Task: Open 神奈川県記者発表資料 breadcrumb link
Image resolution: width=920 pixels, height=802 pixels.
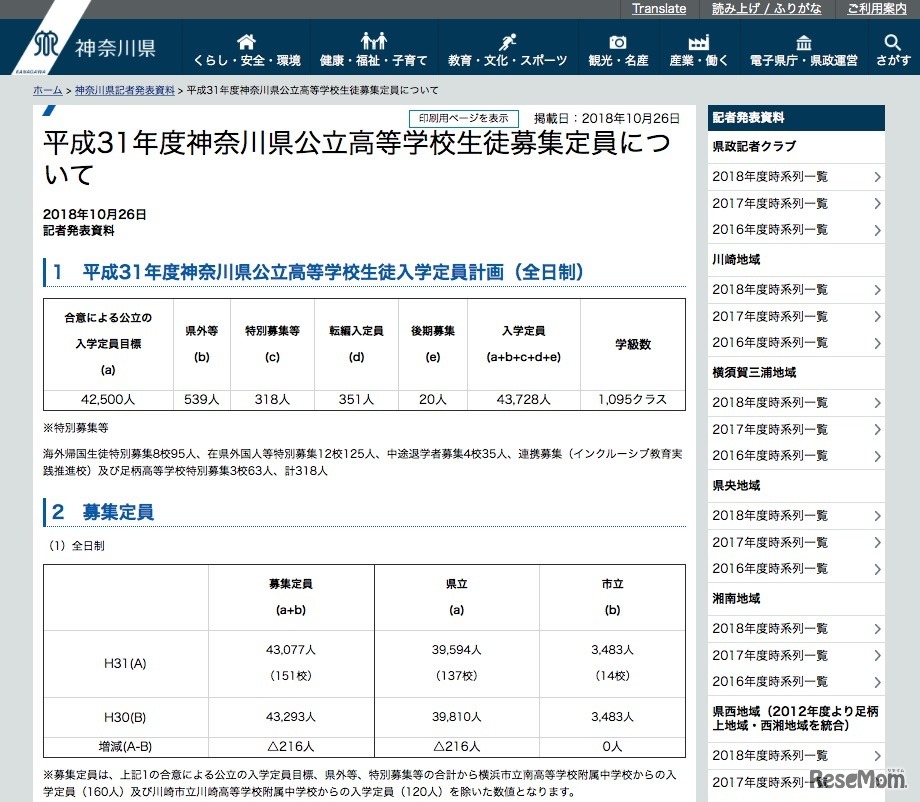Action: 124,90
